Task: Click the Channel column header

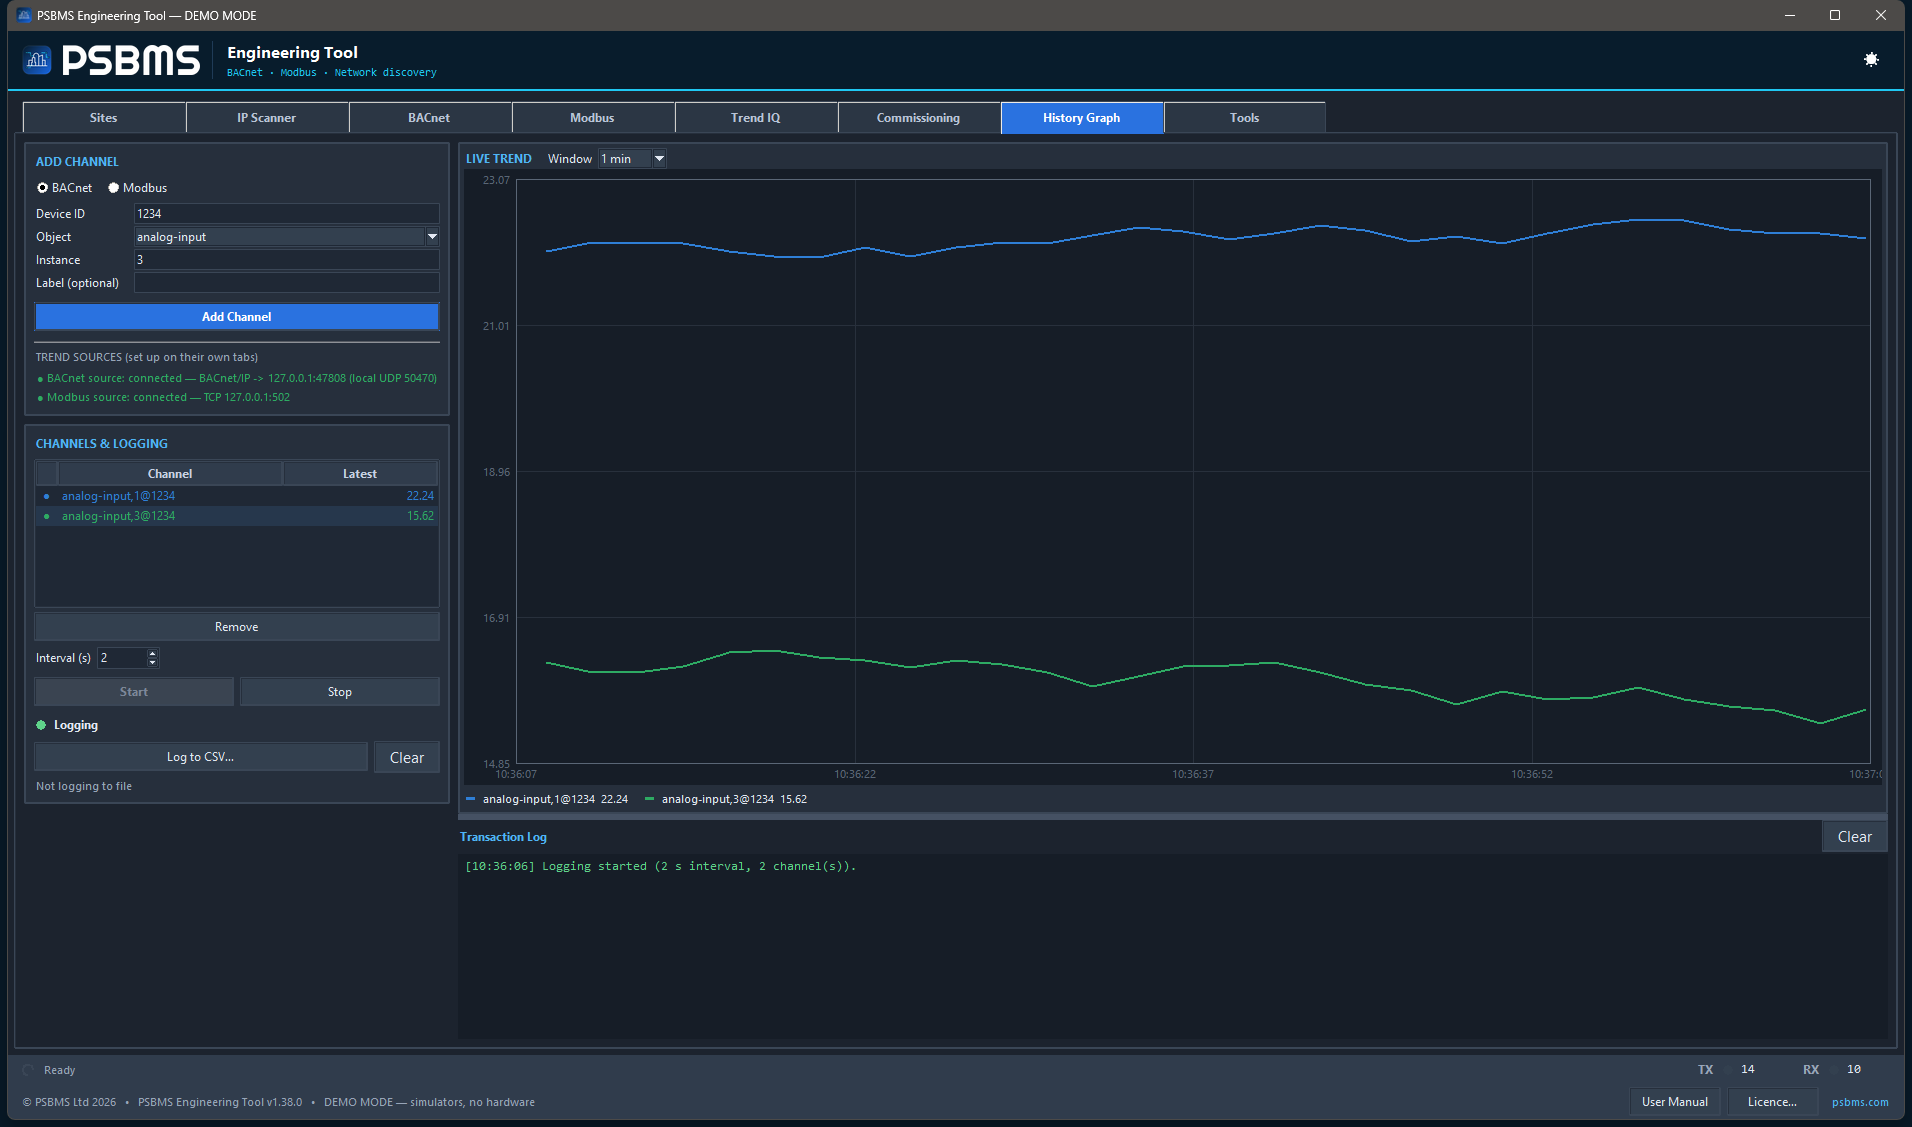Action: pos(170,474)
